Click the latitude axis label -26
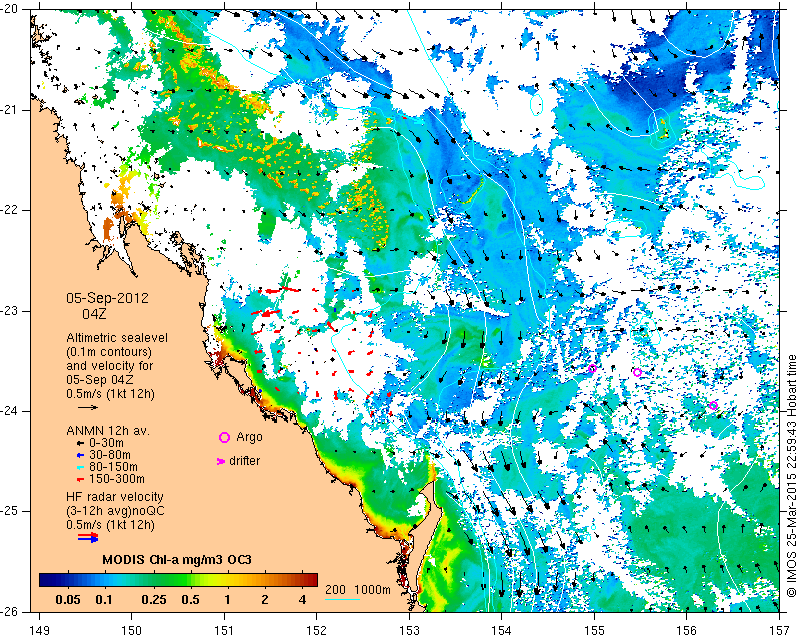The height and width of the screenshot is (640, 800). point(9,612)
